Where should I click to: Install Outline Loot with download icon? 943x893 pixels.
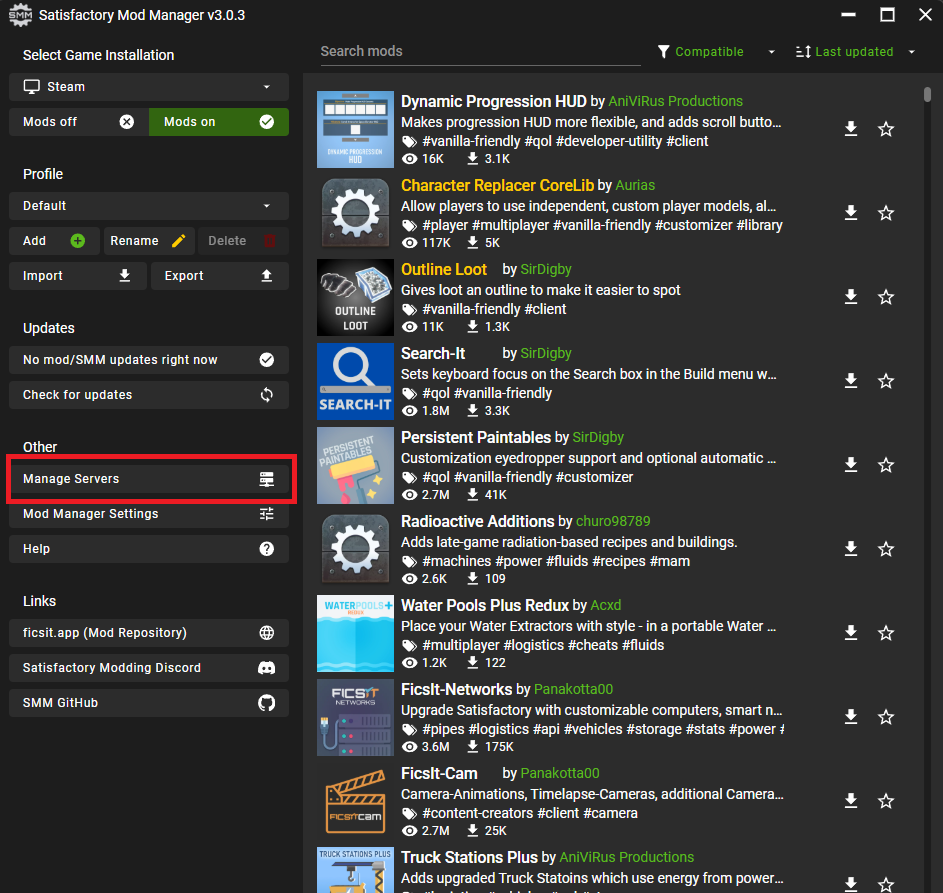pos(850,296)
